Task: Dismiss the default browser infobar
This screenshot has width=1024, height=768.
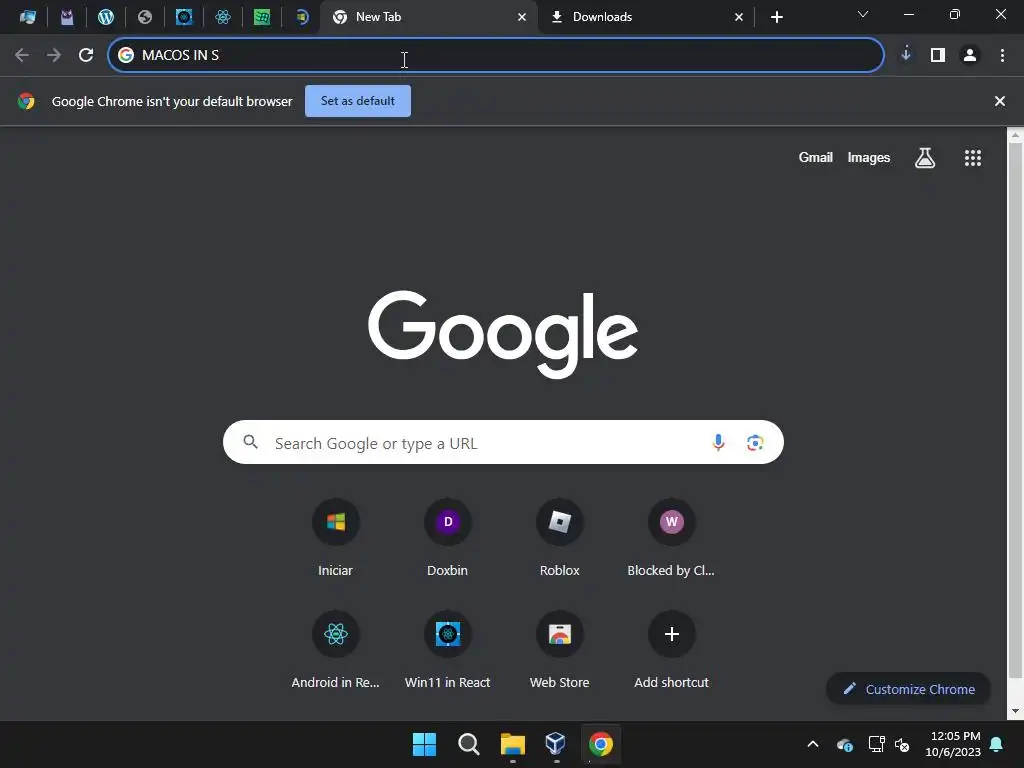Action: pos(1000,101)
